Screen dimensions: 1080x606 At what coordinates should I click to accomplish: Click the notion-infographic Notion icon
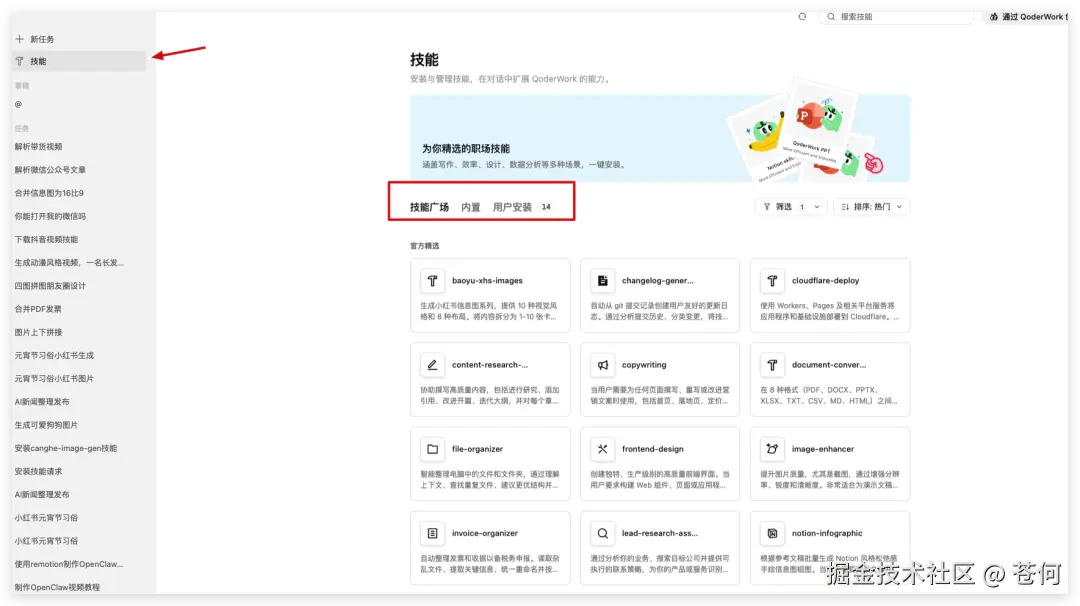coord(772,532)
